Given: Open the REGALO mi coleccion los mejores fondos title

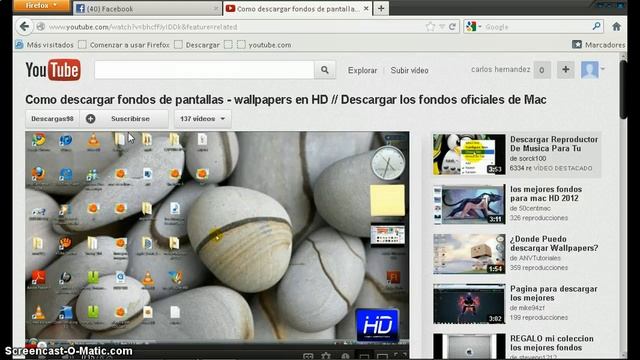Looking at the screenshot, I should click(551, 343).
